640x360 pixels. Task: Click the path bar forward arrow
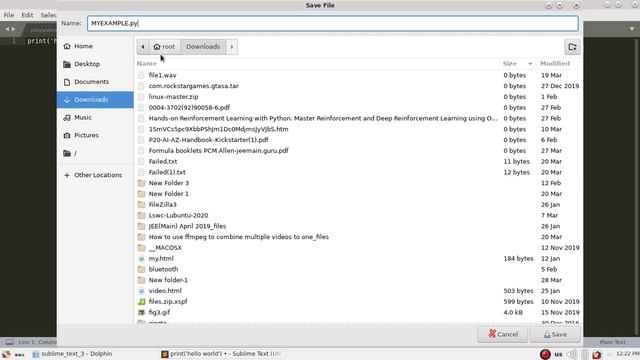pyautogui.click(x=232, y=47)
